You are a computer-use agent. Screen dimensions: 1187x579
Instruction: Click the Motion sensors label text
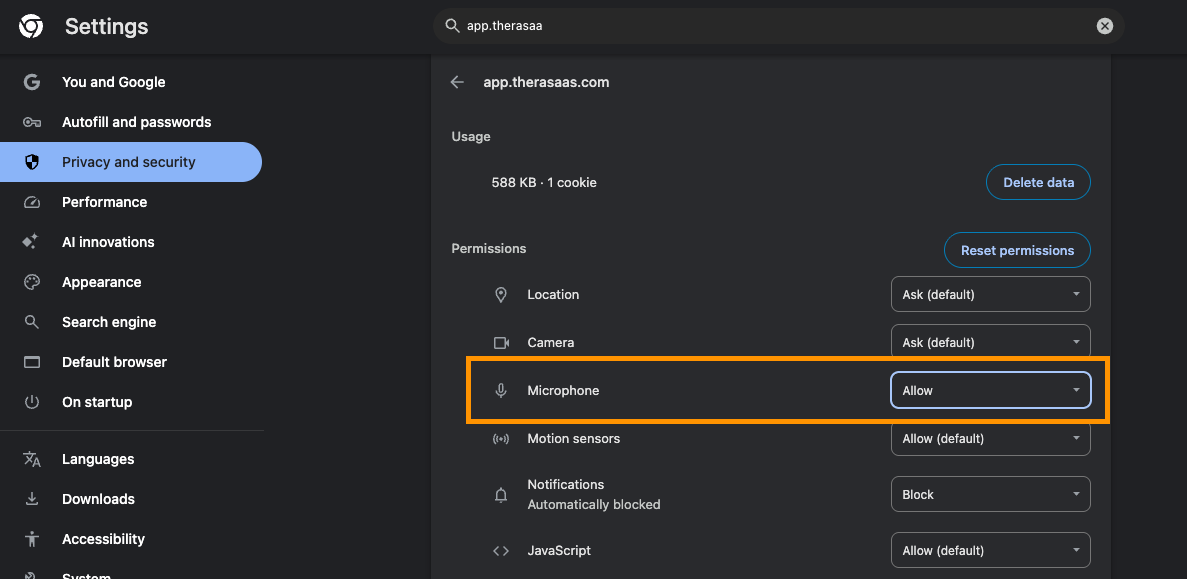(x=574, y=438)
